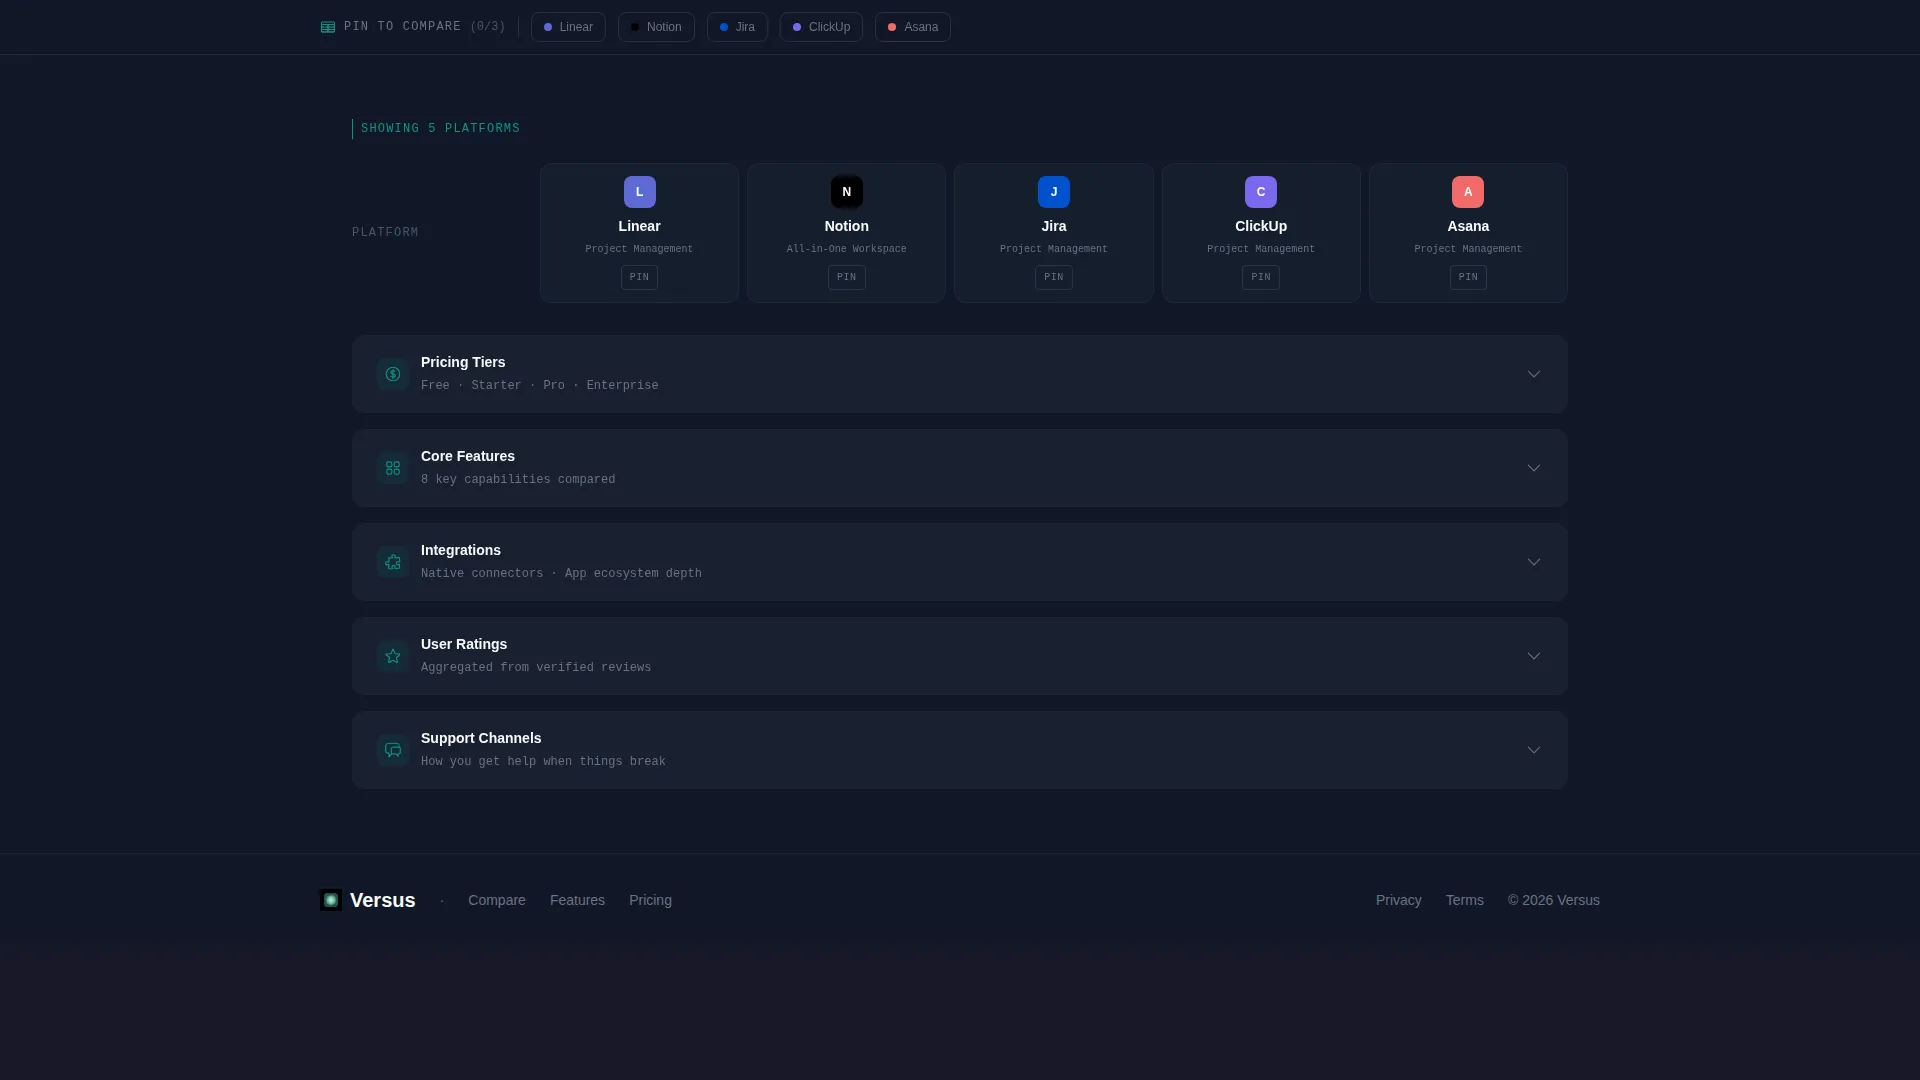The width and height of the screenshot is (1920, 1080).
Task: Click the ClickUp platform name heading
Action: [x=1261, y=226]
